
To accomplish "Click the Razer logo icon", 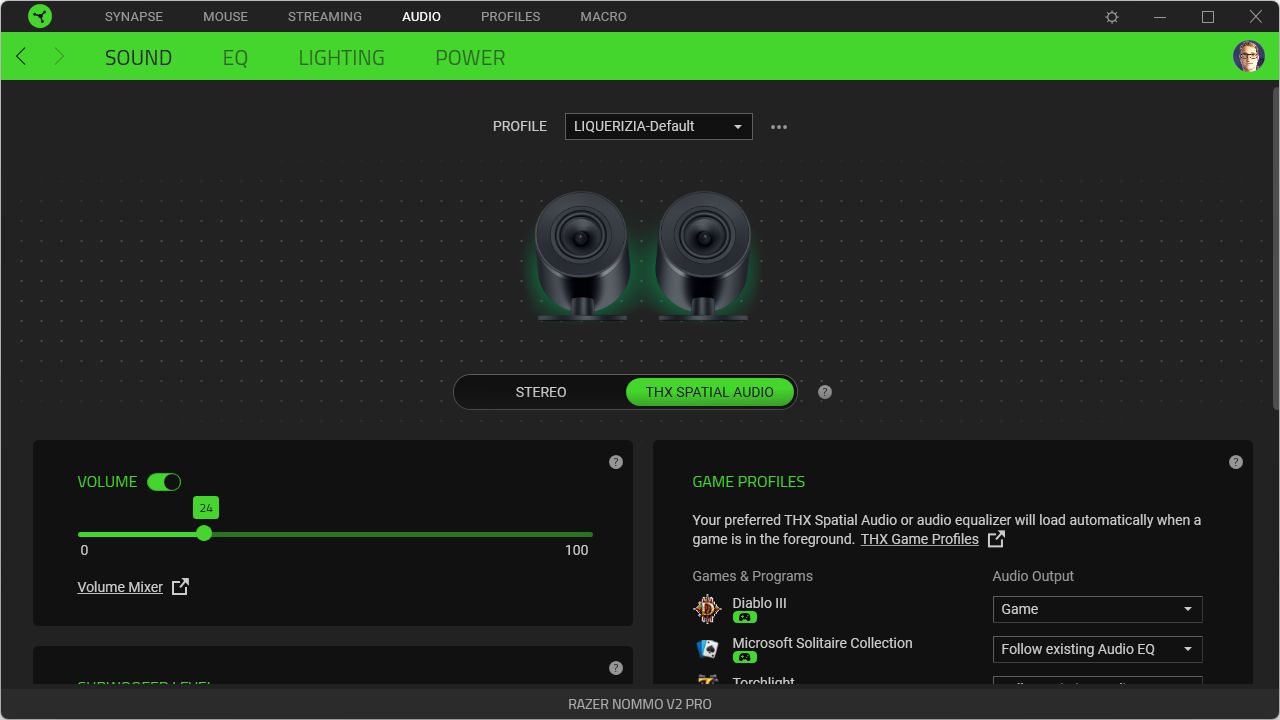I will 40,16.
